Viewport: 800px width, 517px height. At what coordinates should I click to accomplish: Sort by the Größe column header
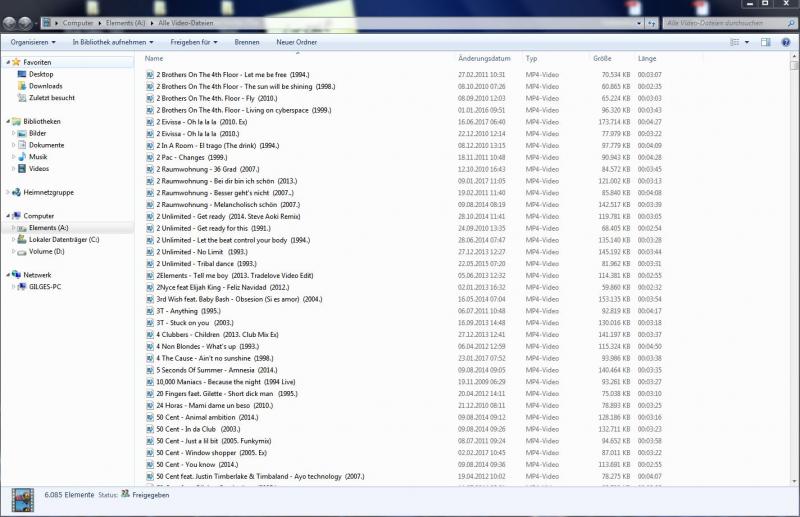pos(602,59)
